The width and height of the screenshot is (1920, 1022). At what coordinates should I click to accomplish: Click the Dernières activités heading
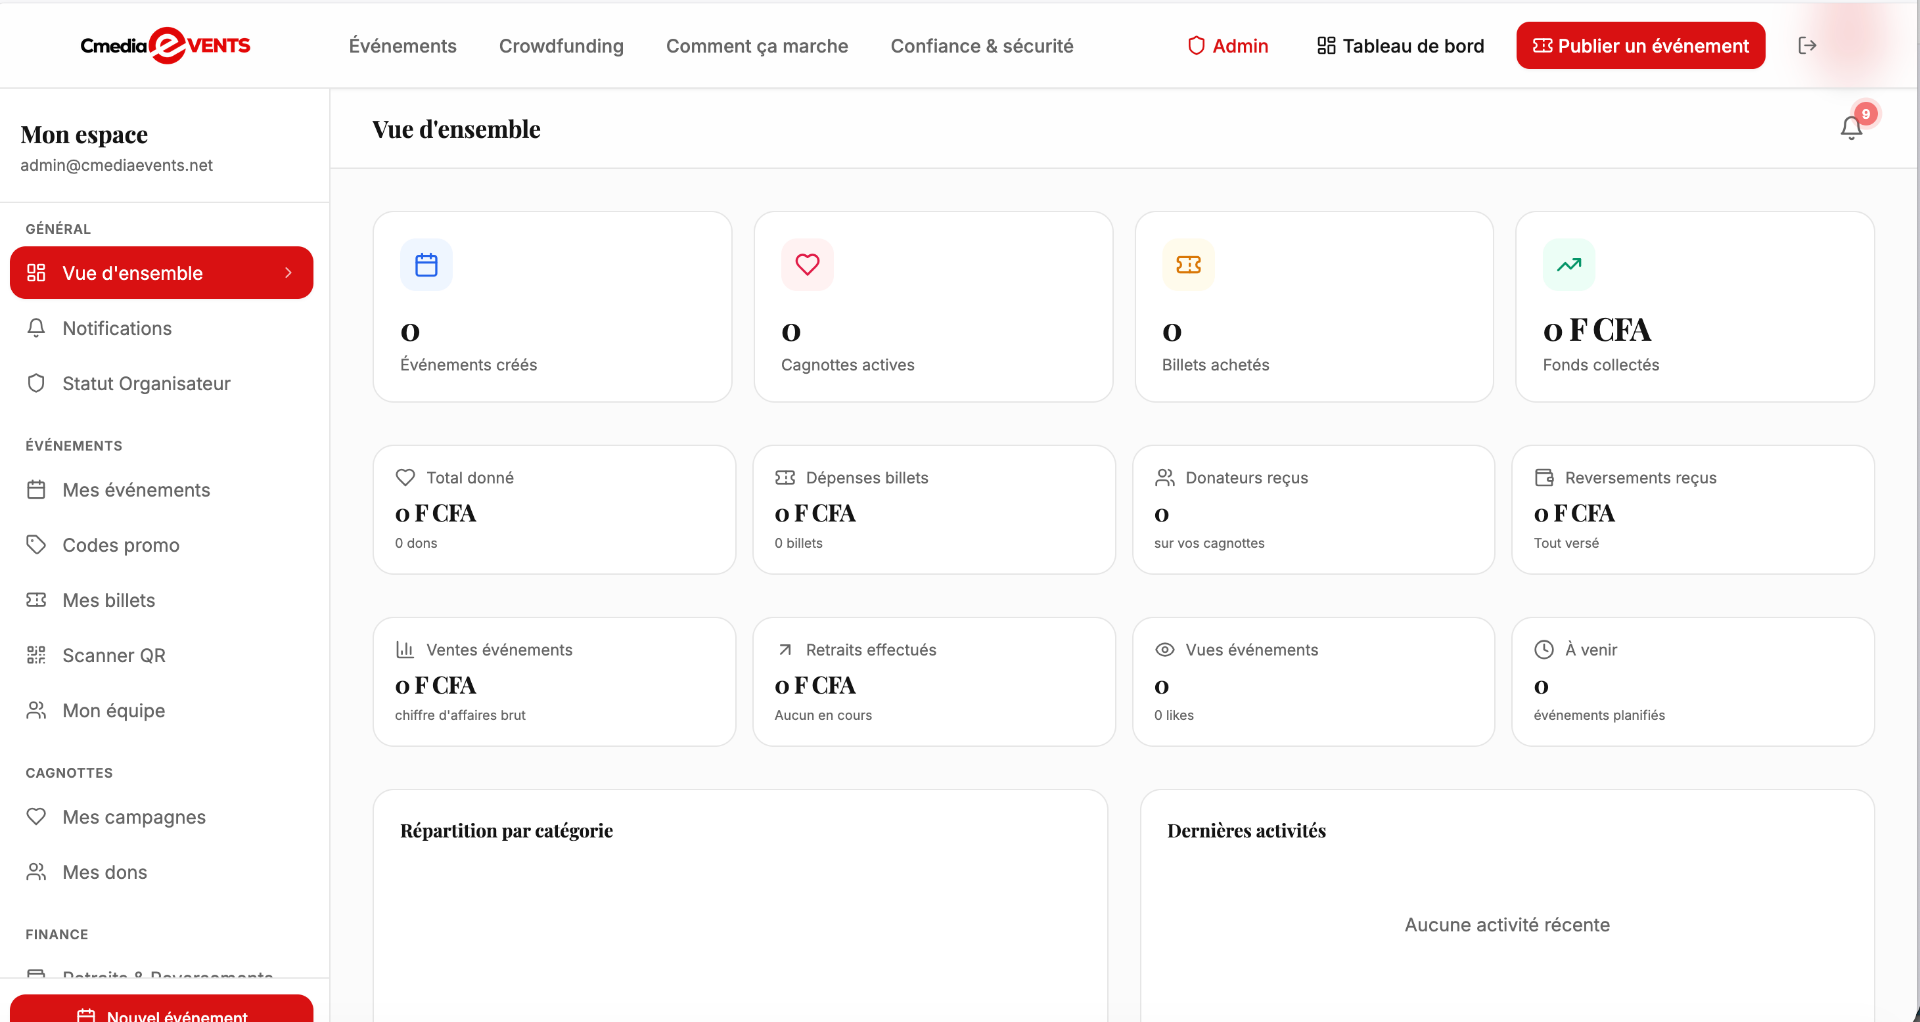click(x=1246, y=831)
